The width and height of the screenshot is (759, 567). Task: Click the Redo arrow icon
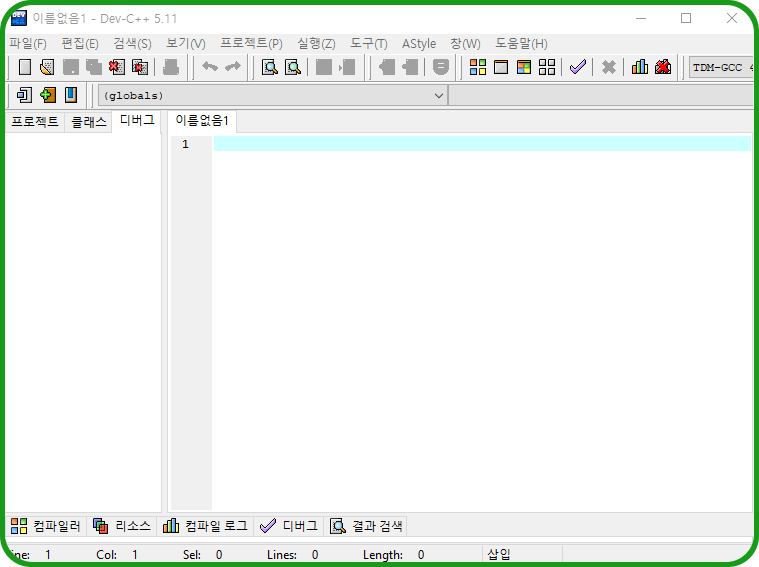(x=233, y=66)
